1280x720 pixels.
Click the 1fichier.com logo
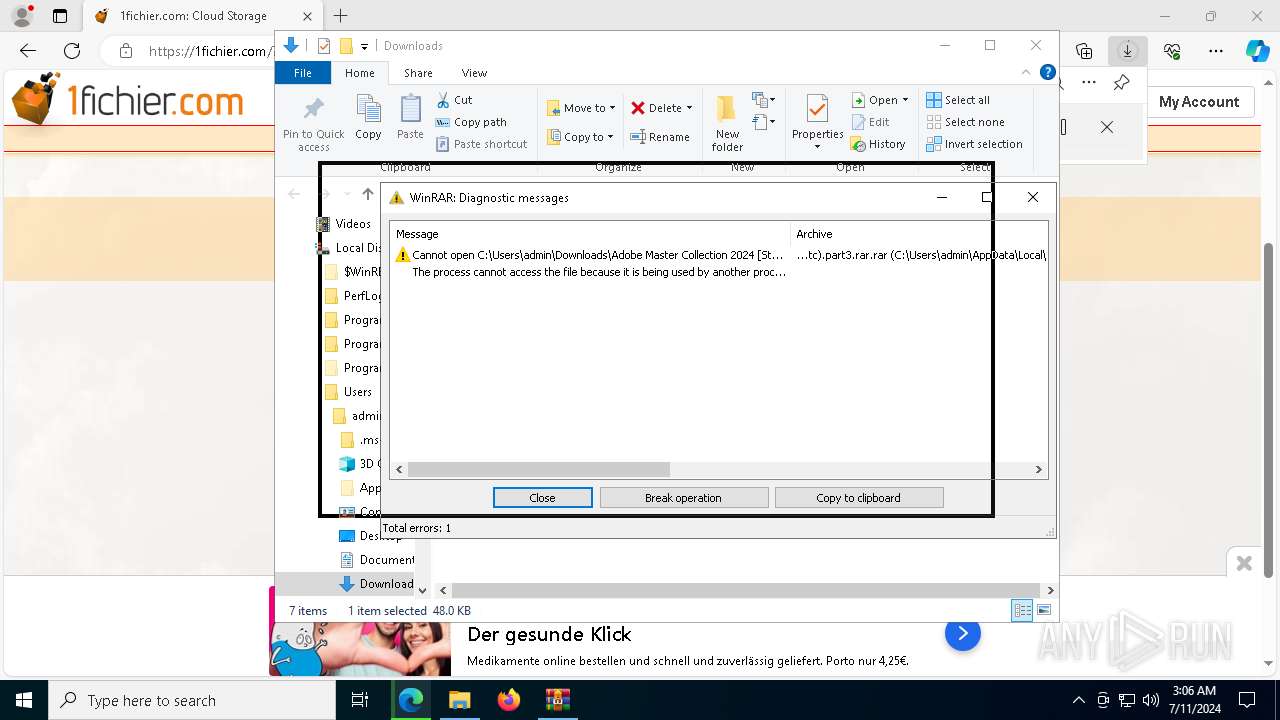coord(128,100)
